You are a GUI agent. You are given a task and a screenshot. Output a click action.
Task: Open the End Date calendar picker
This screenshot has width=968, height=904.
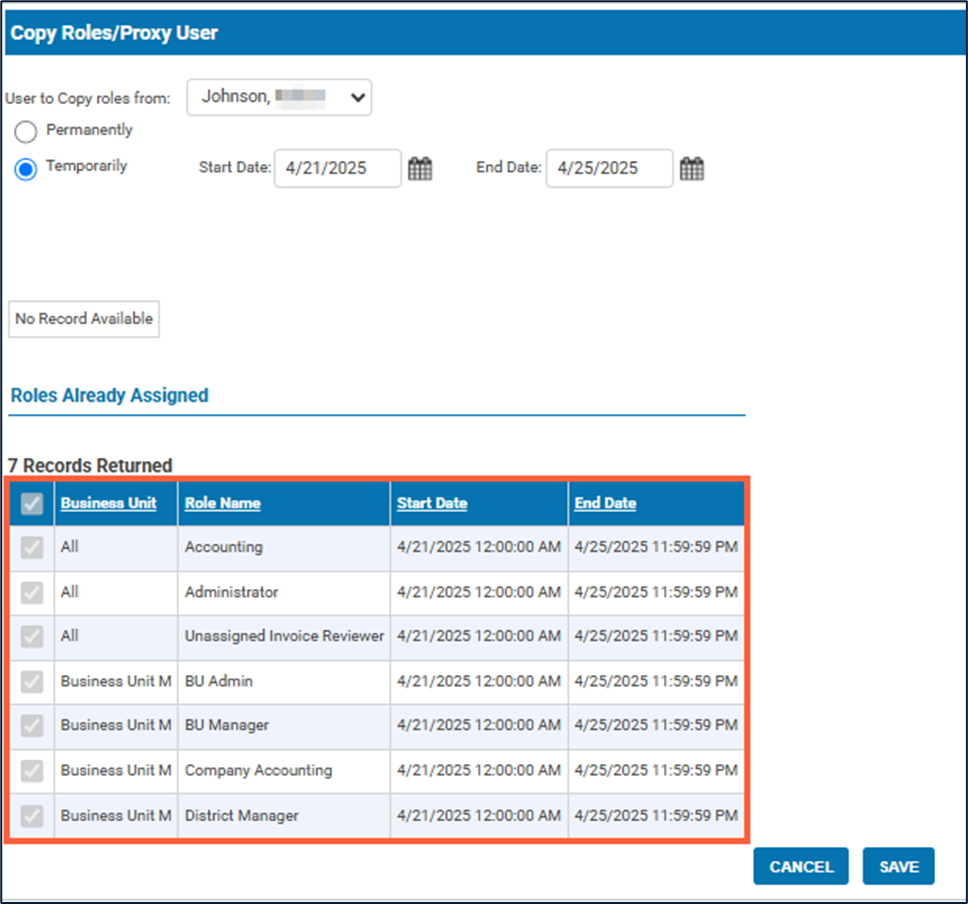click(691, 169)
